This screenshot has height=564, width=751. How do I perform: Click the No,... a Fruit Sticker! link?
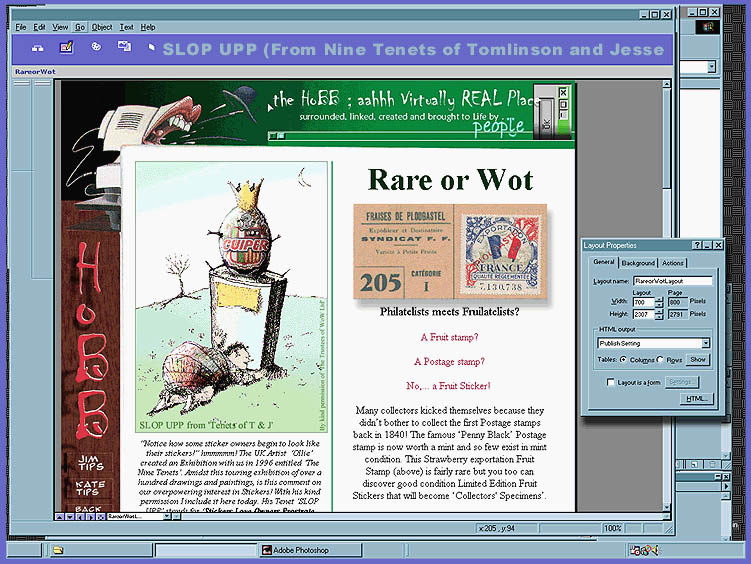pos(448,385)
